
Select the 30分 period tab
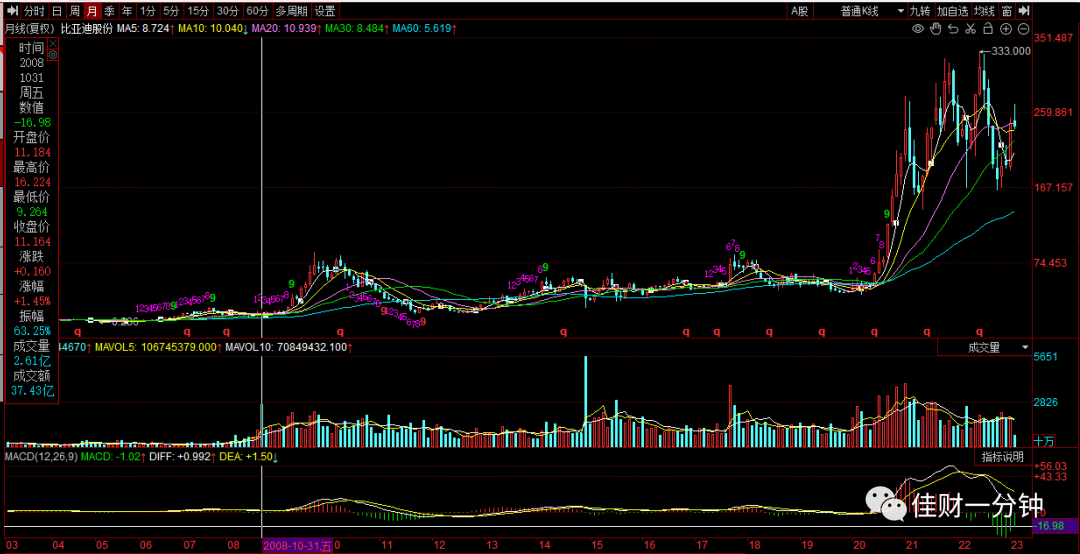coord(227,11)
